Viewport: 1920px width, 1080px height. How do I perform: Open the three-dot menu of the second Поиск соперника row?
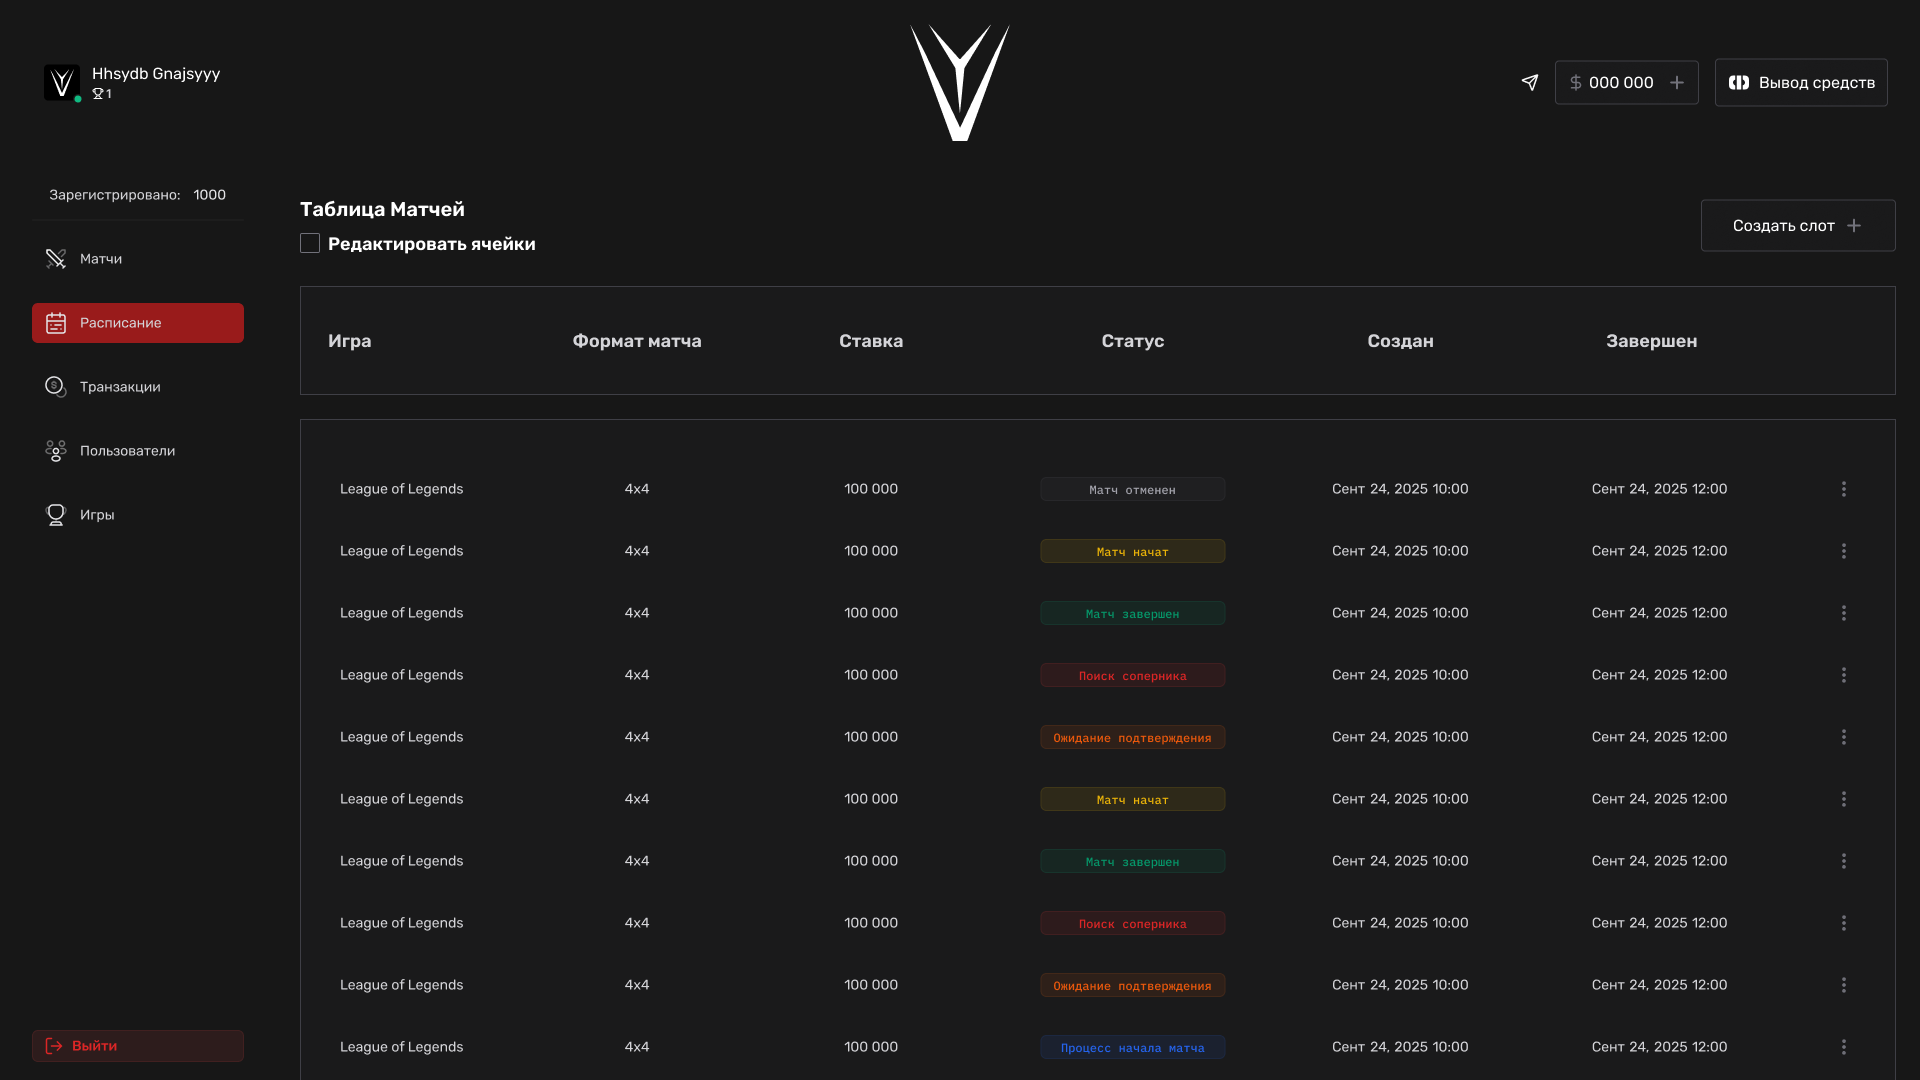tap(1844, 923)
